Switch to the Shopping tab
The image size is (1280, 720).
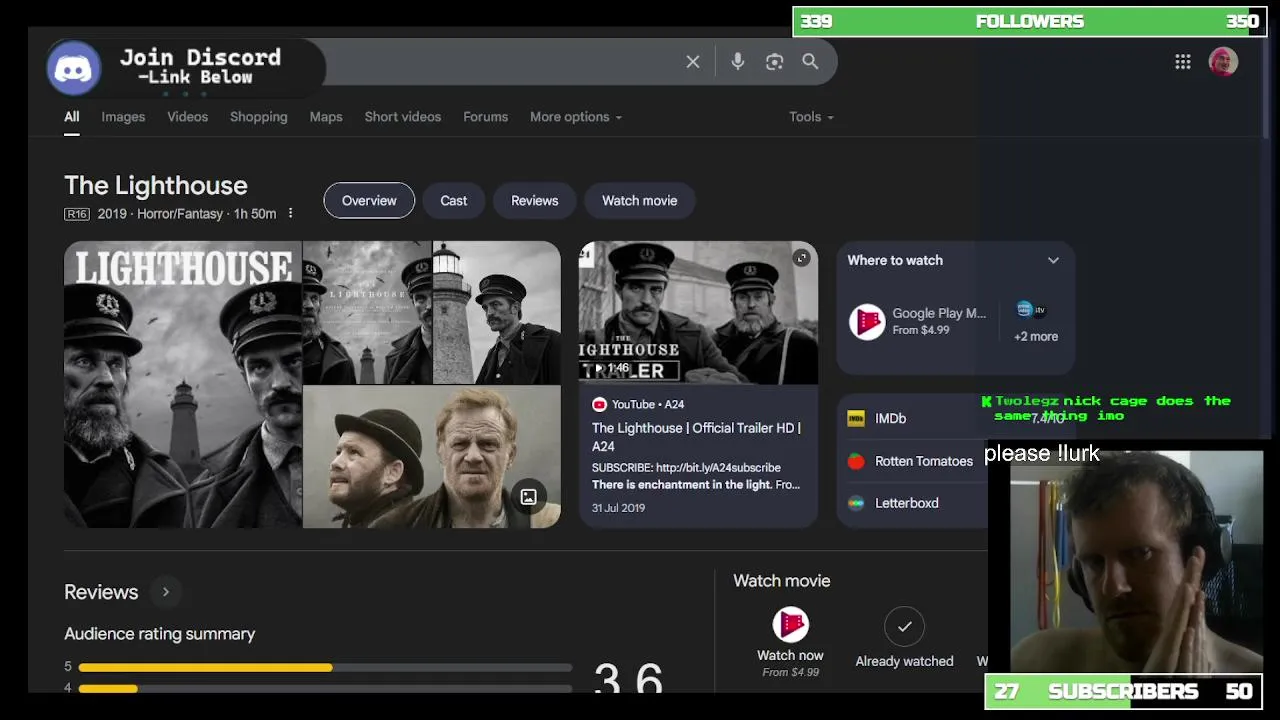point(259,117)
